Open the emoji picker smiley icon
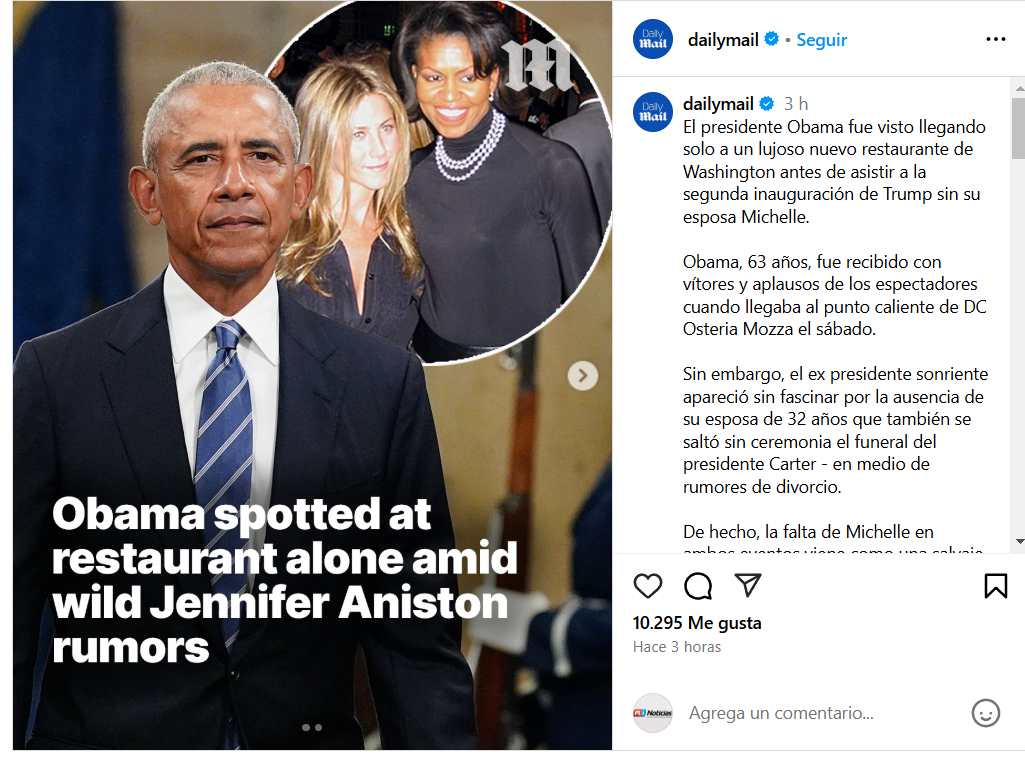Viewport: 1025px width, 757px height. (x=985, y=713)
